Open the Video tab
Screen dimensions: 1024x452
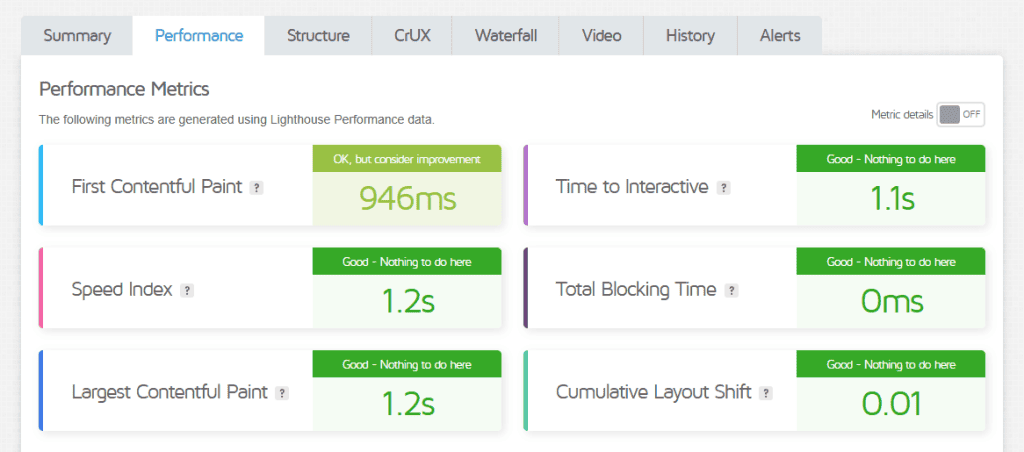pyautogui.click(x=601, y=35)
